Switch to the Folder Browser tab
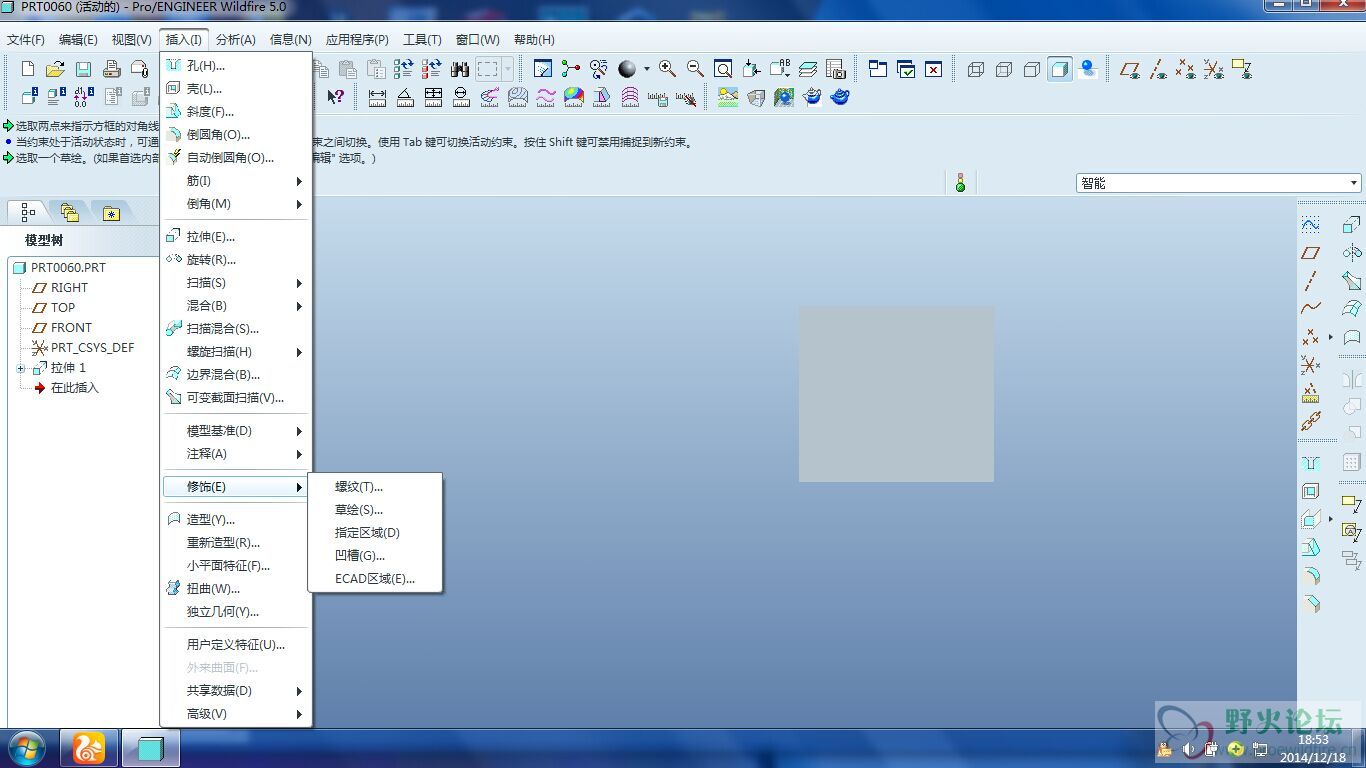 click(69, 212)
